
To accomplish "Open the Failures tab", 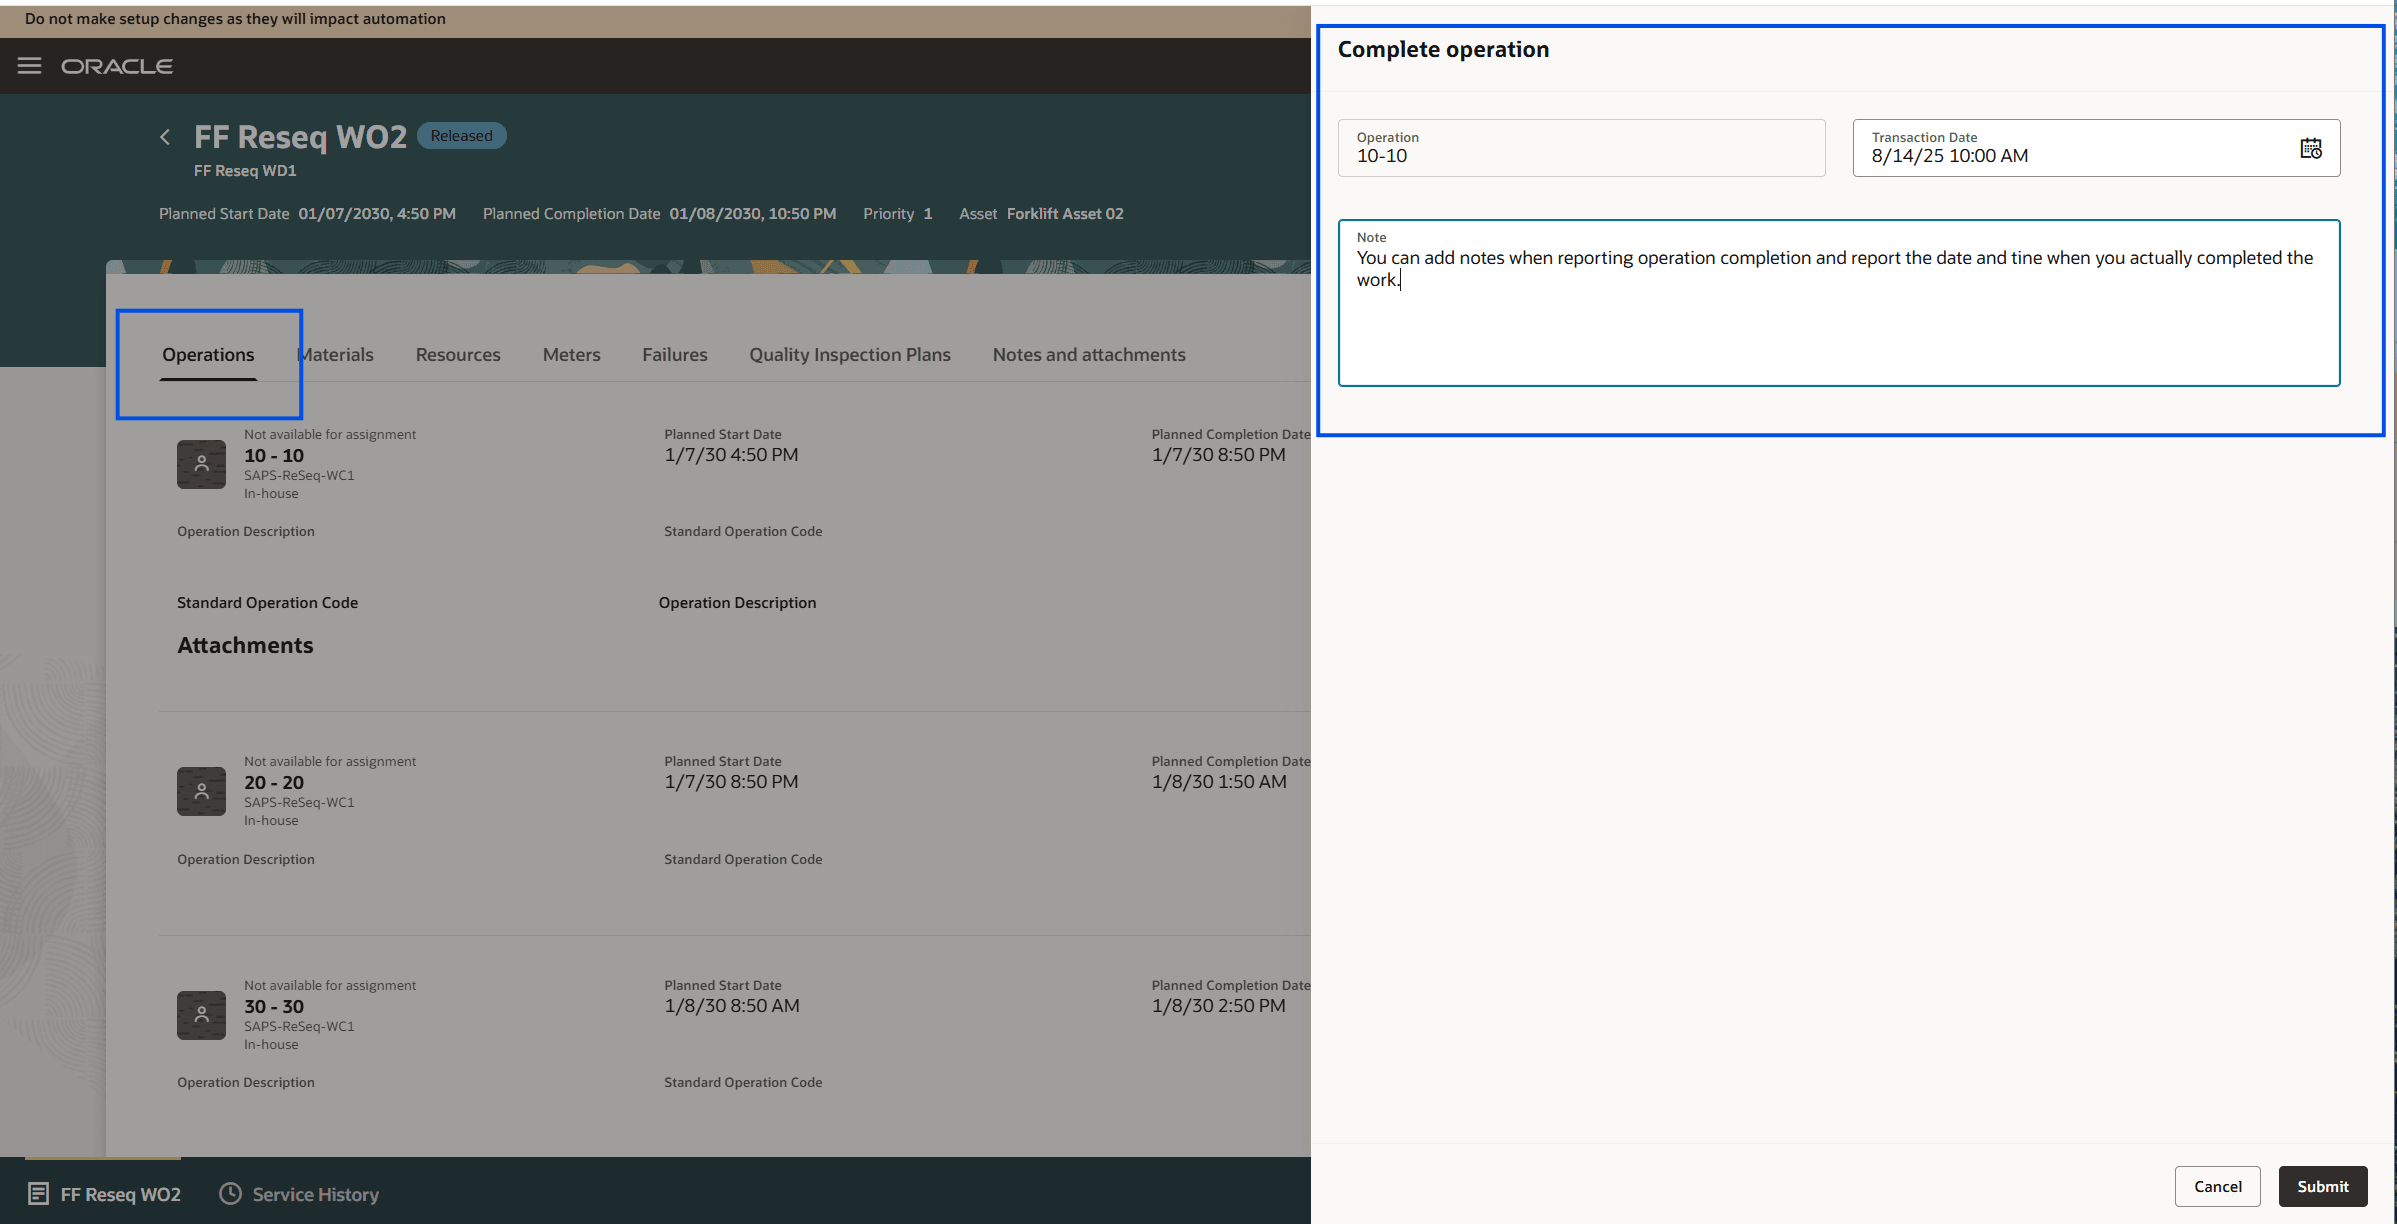I will pyautogui.click(x=674, y=354).
